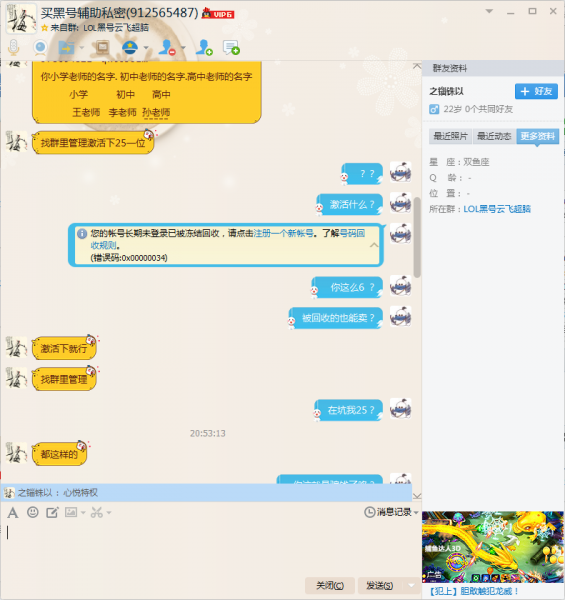This screenshot has width=565, height=600.
Task: Click the 注册一个新帐号 link in the message
Action: [283, 233]
